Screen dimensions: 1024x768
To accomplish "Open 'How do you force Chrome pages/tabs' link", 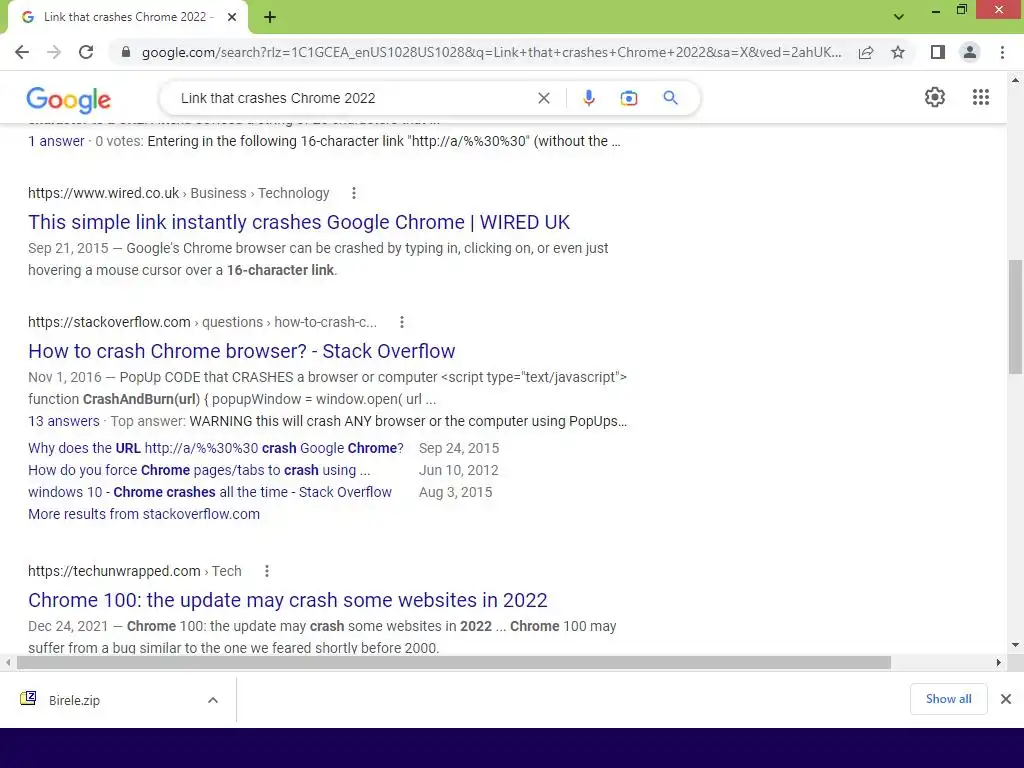I will [199, 470].
